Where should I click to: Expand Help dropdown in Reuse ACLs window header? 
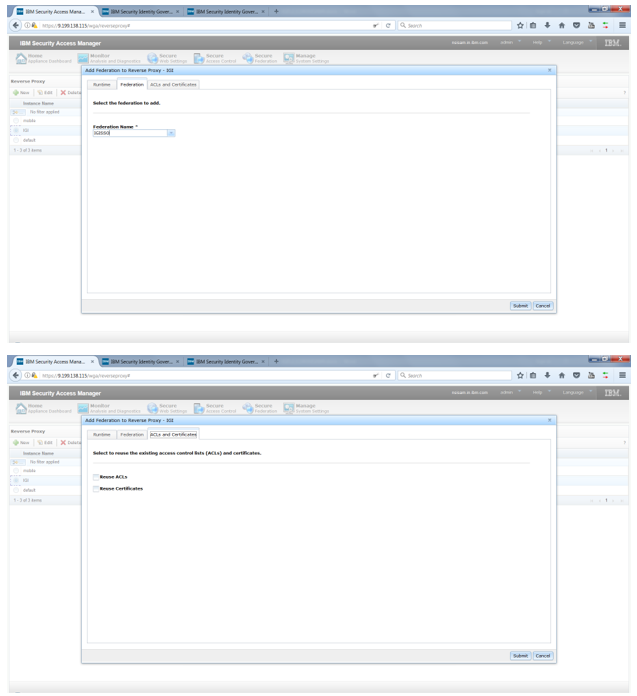tap(542, 392)
